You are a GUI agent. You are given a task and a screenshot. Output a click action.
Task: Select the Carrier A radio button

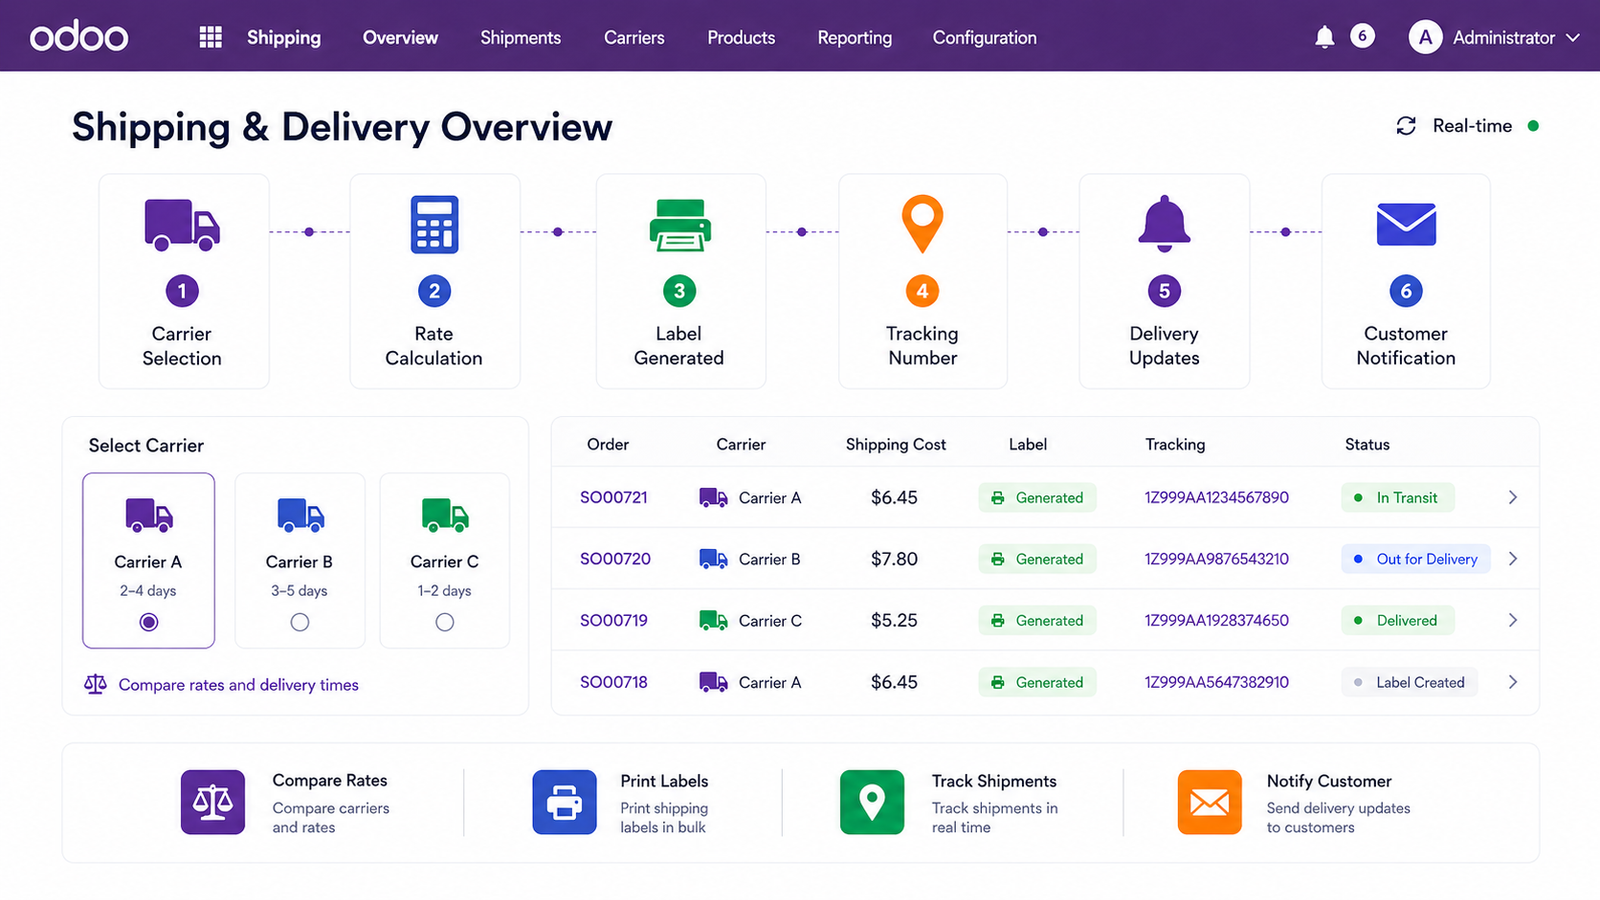[149, 622]
